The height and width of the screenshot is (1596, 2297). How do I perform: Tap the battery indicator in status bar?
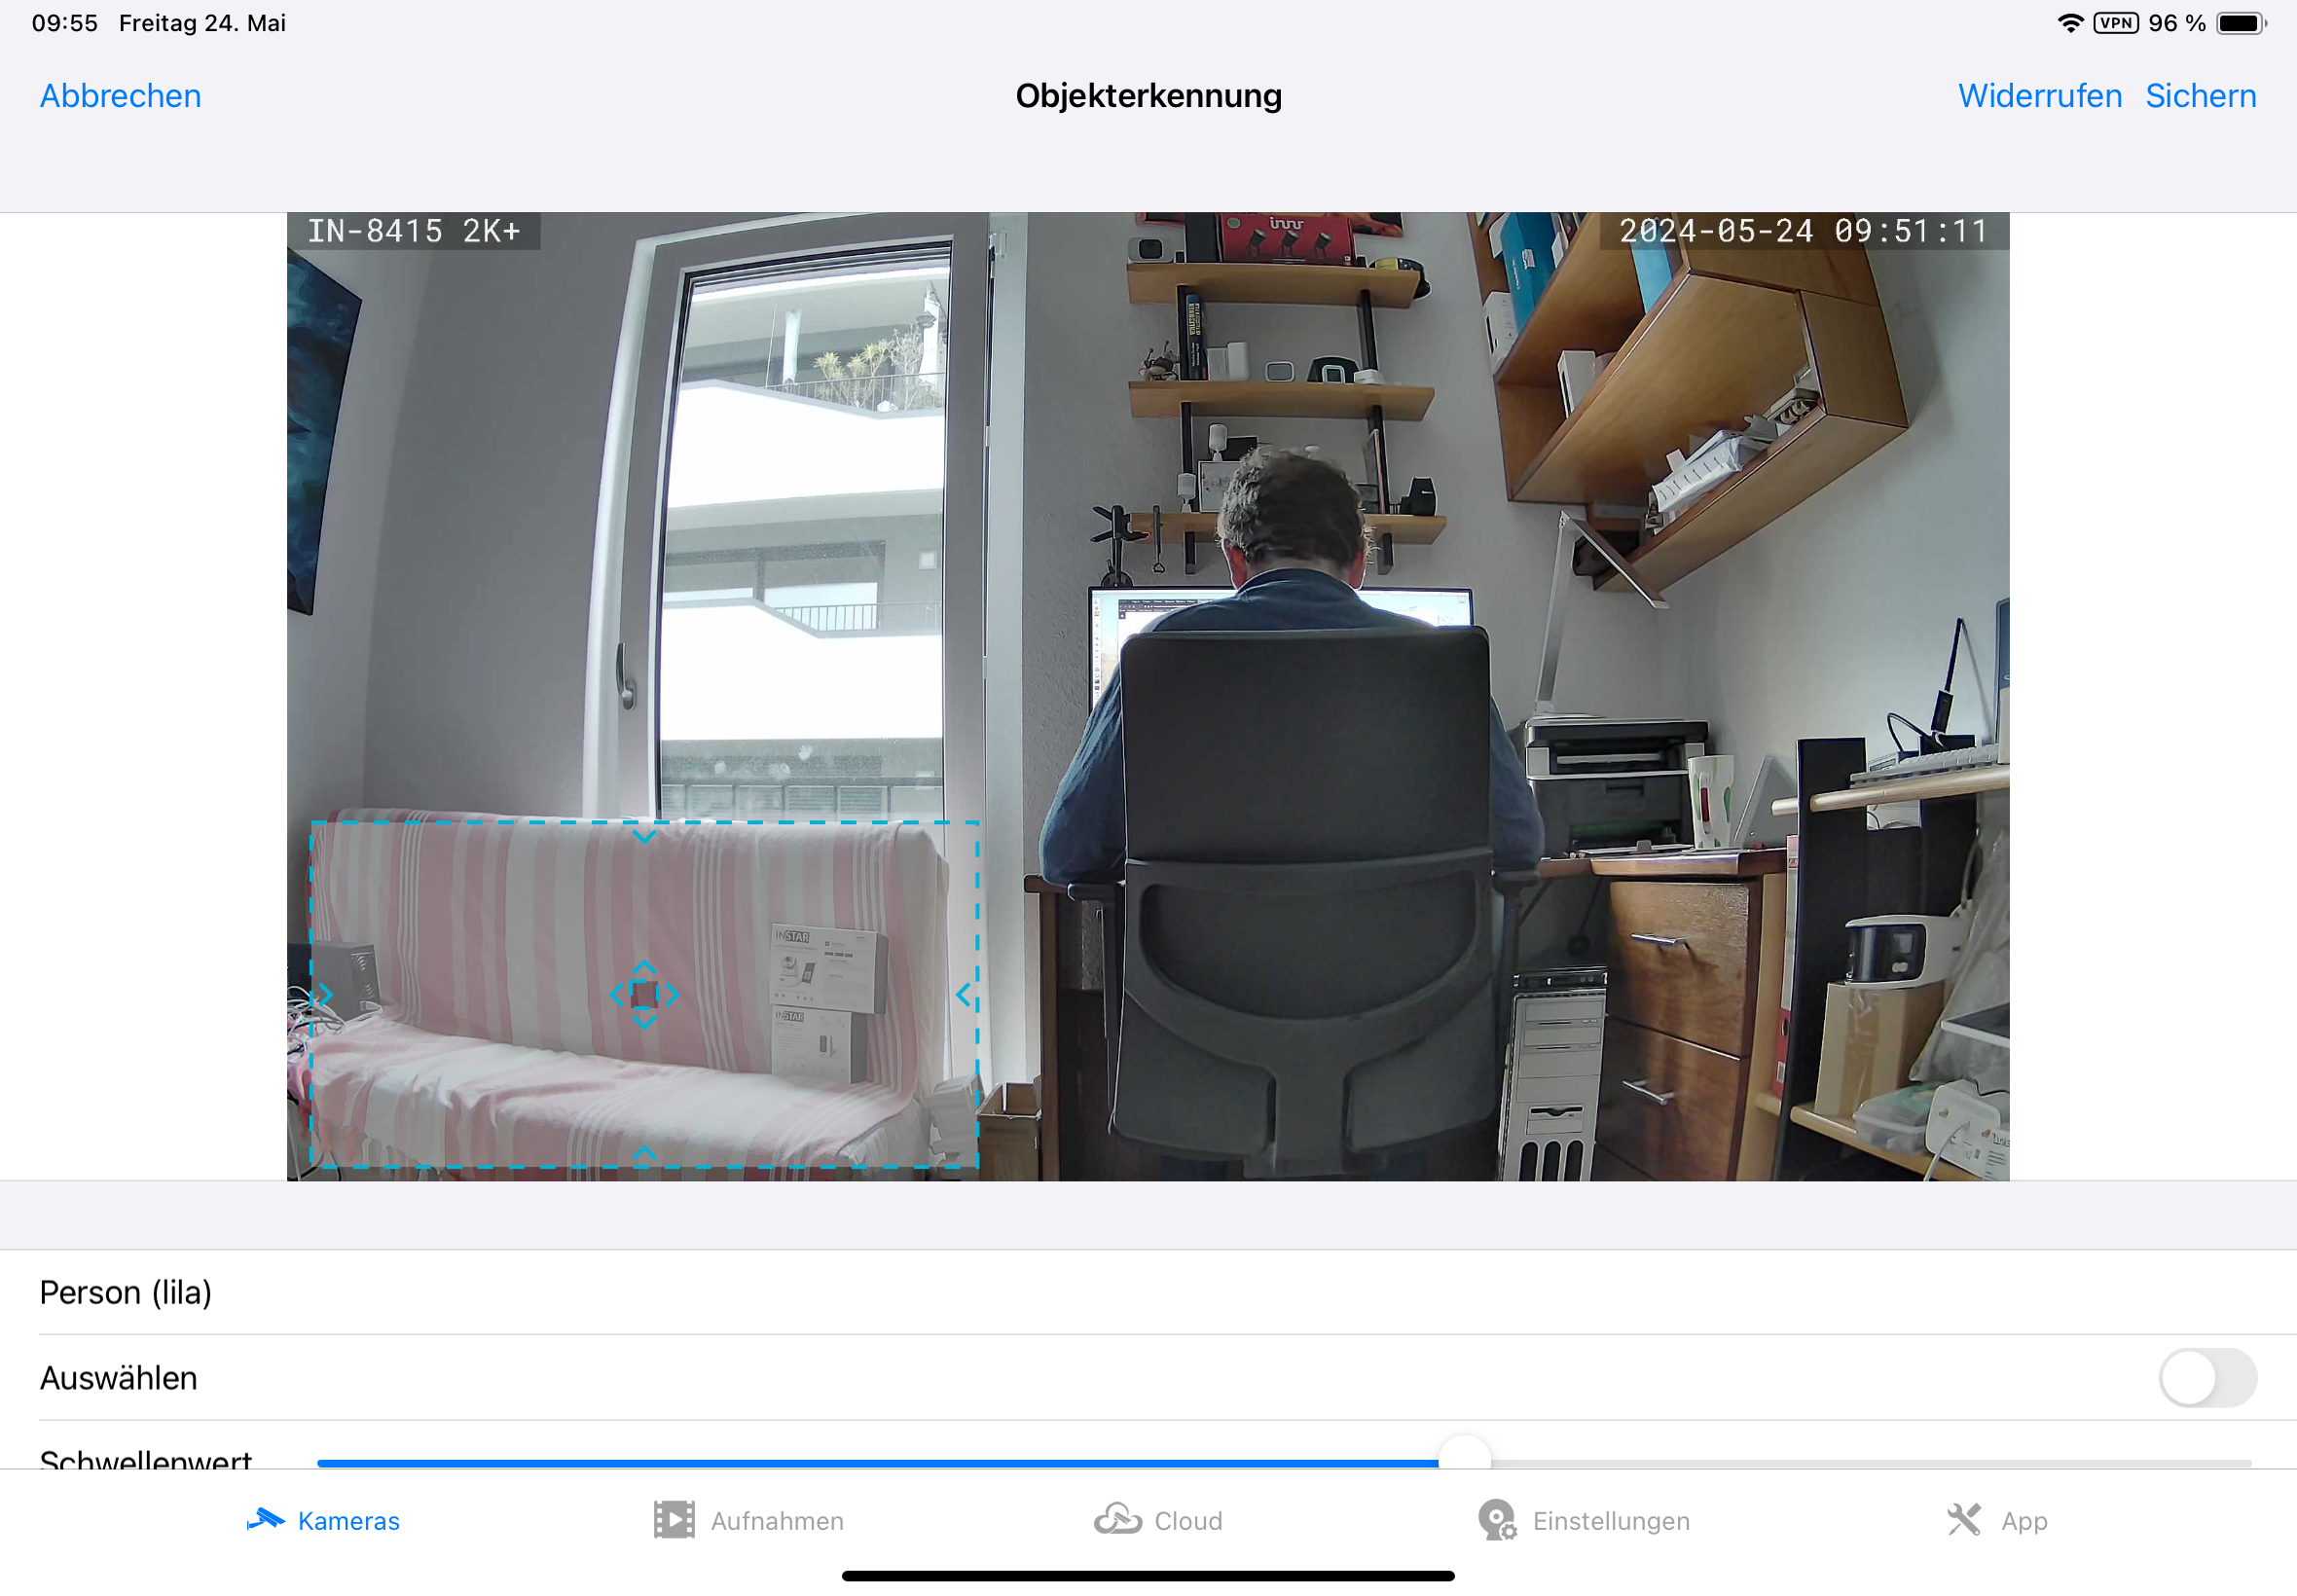pyautogui.click(x=2240, y=23)
